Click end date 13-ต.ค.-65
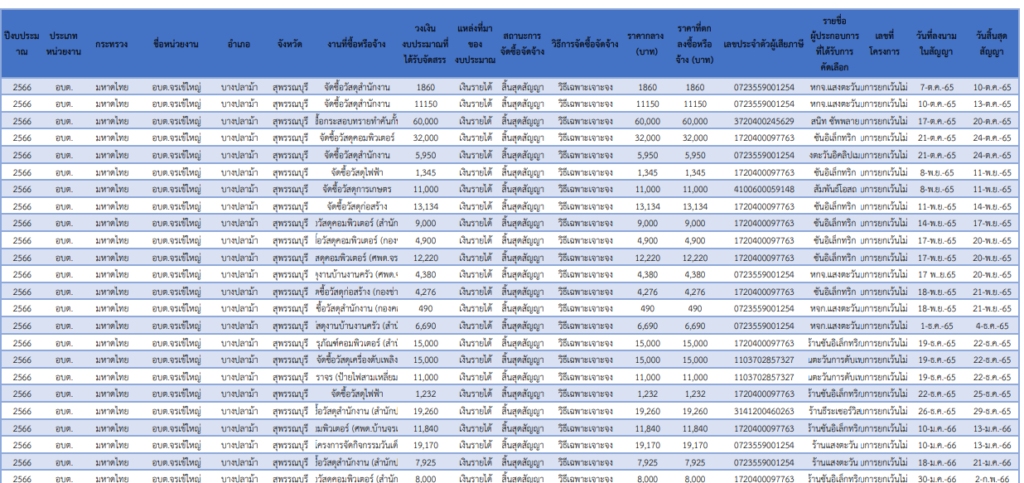This screenshot has height=483, width=1024. (992, 104)
